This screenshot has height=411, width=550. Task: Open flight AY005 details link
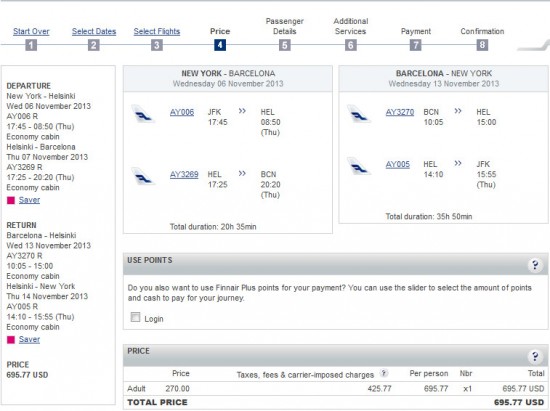pos(397,164)
